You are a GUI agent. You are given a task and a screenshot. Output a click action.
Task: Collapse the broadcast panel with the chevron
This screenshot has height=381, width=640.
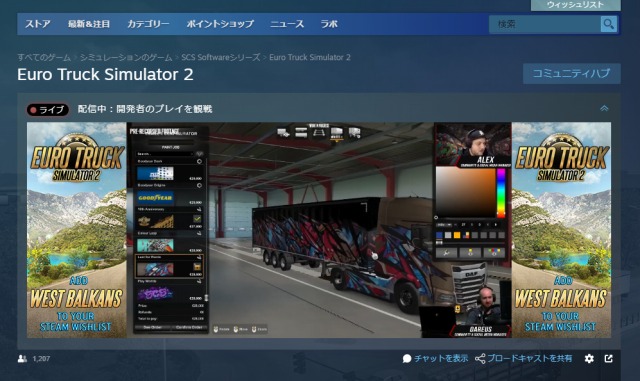[604, 109]
